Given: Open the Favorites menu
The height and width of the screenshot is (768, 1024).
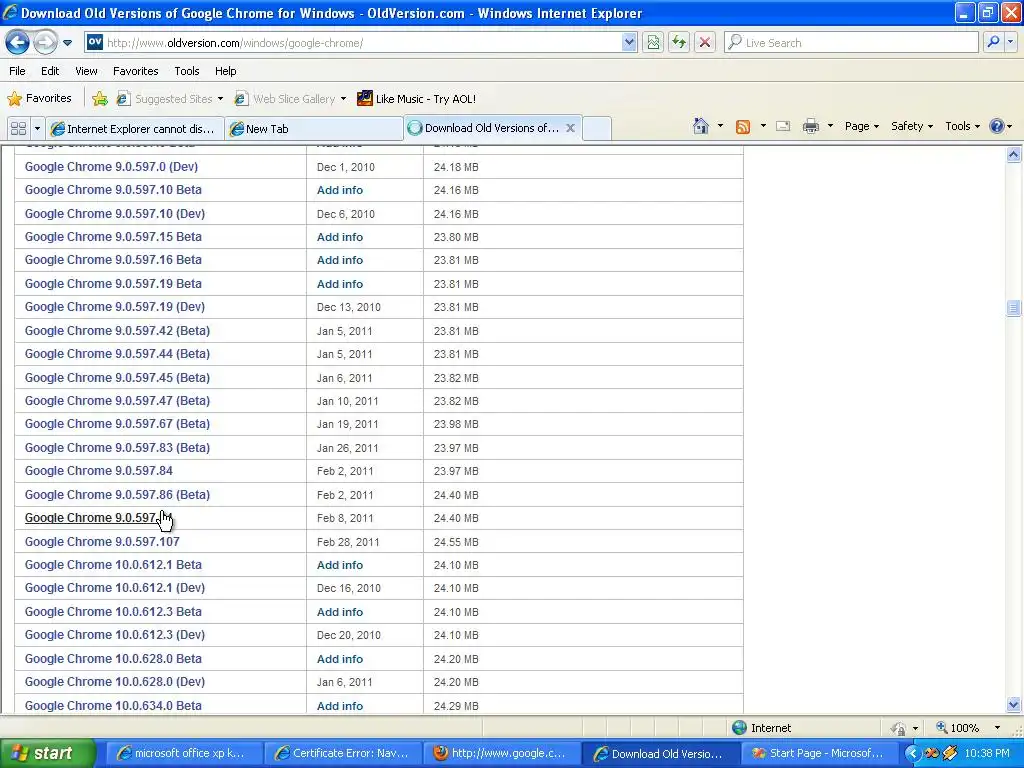Looking at the screenshot, I should pos(135,71).
